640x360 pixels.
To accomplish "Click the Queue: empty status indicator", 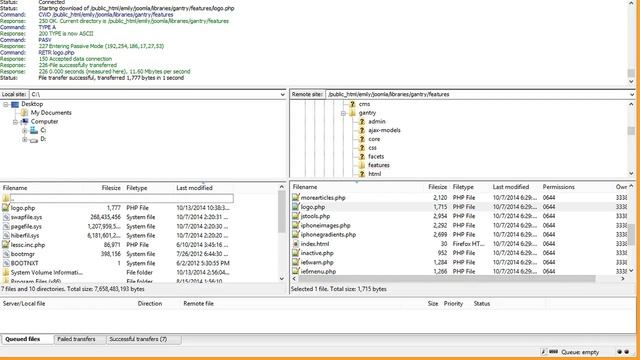I will [x=580, y=352].
